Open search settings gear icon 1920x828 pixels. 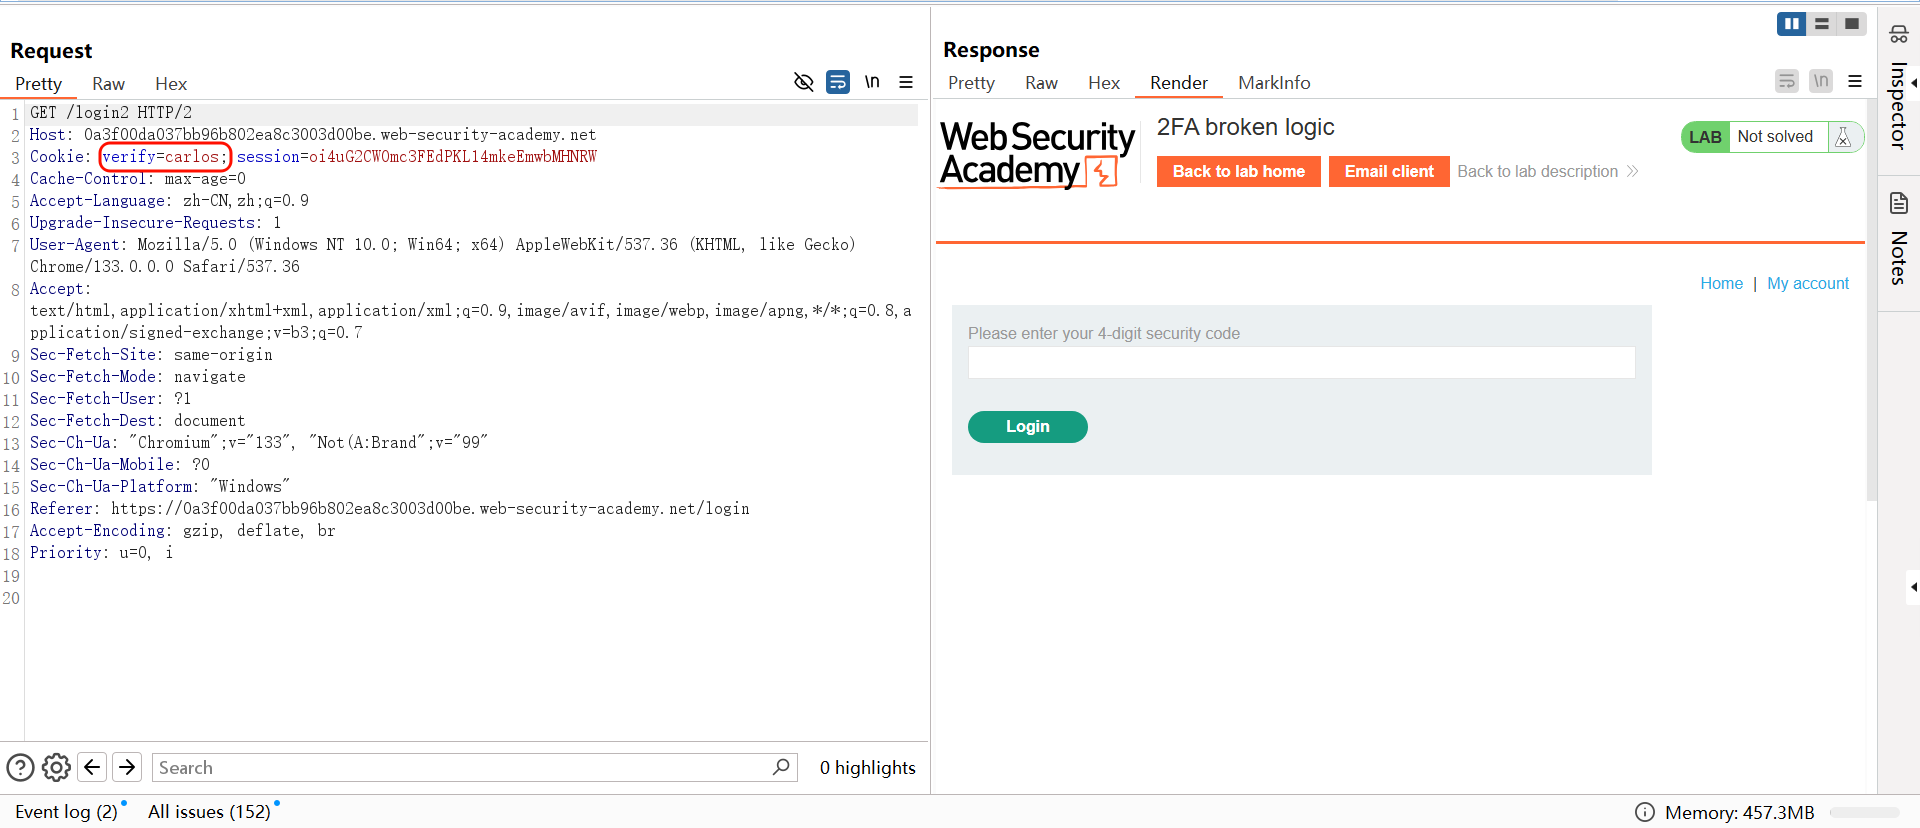57,767
